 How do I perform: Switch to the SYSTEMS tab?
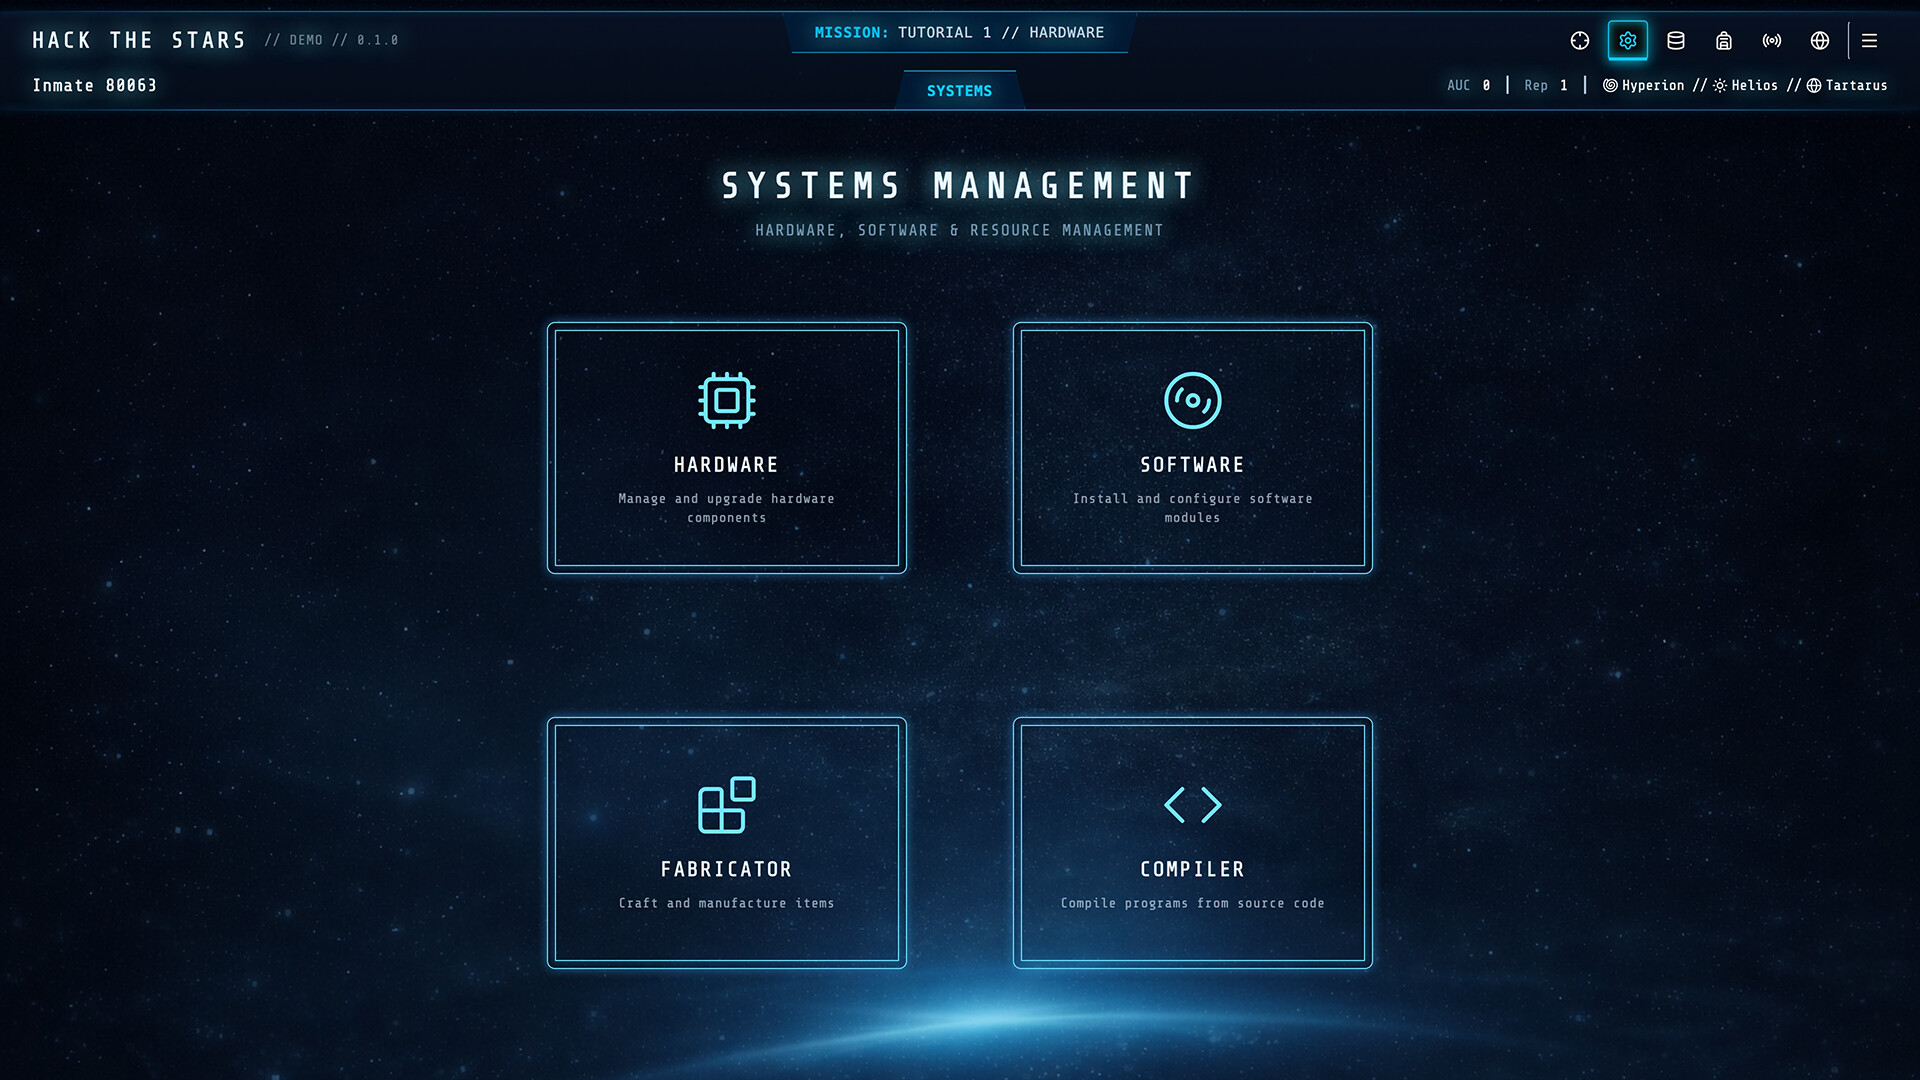pyautogui.click(x=958, y=90)
